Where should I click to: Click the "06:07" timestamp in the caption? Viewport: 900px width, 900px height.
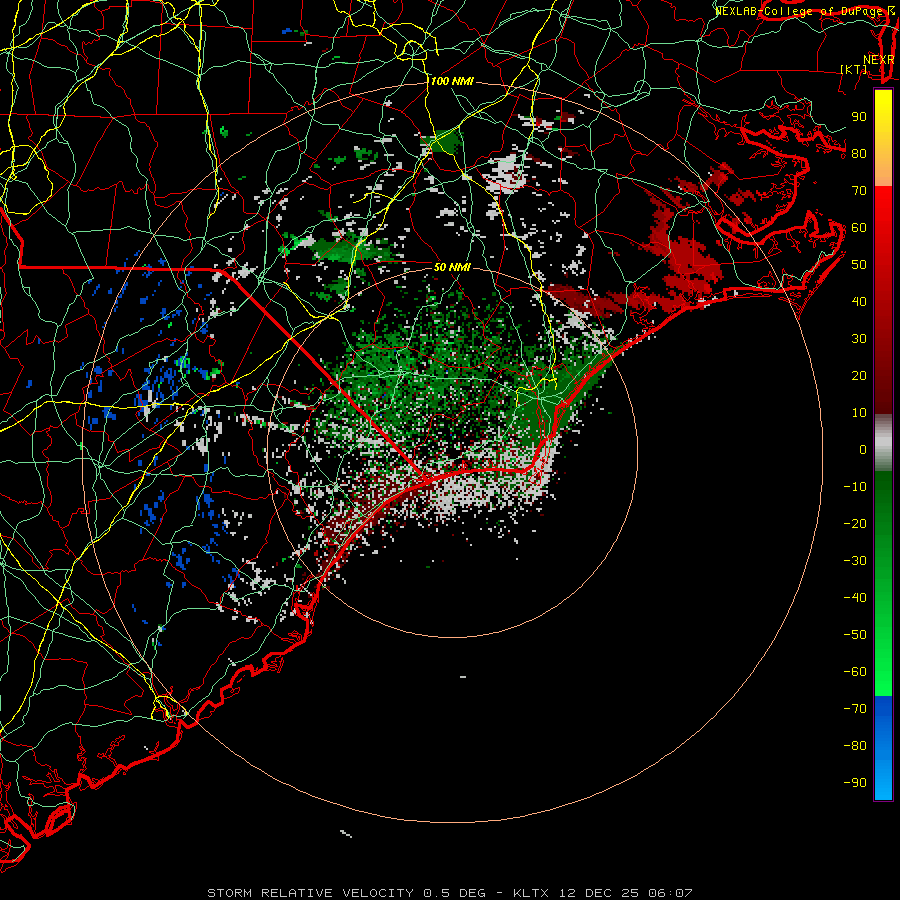click(670, 893)
